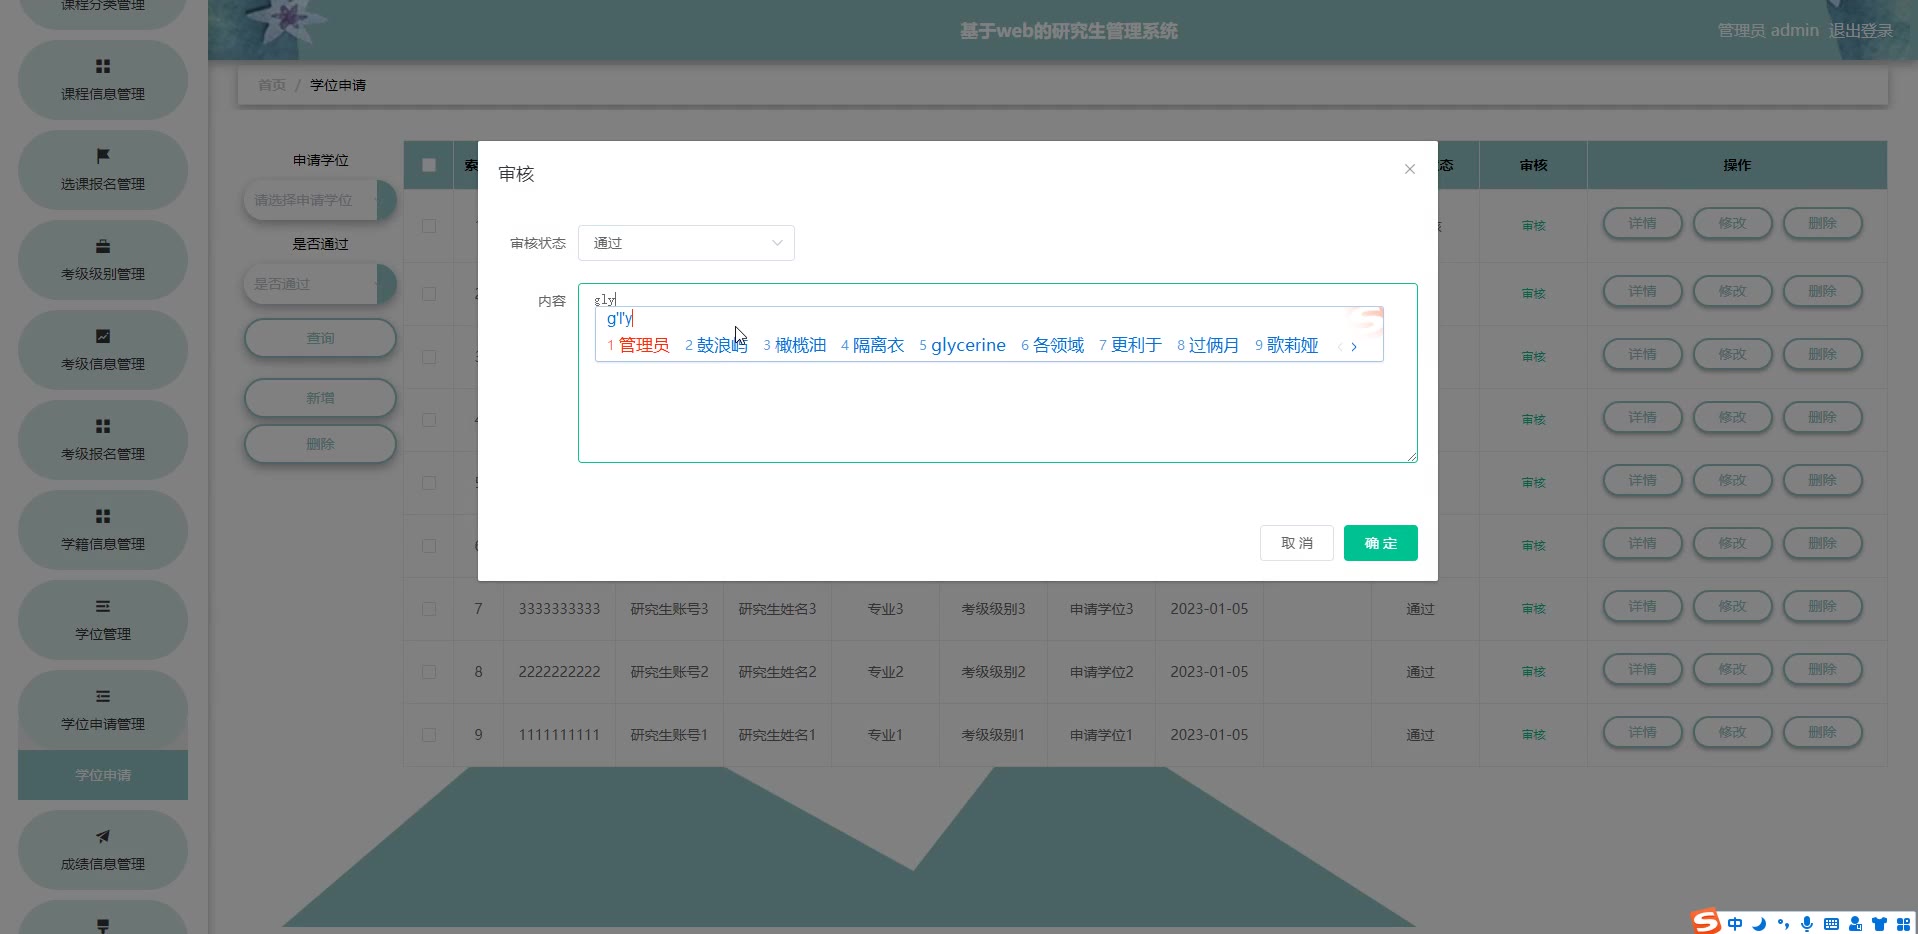The image size is (1918, 934).
Task: Open the 审核状态 dropdown showing 通过
Action: tap(686, 243)
